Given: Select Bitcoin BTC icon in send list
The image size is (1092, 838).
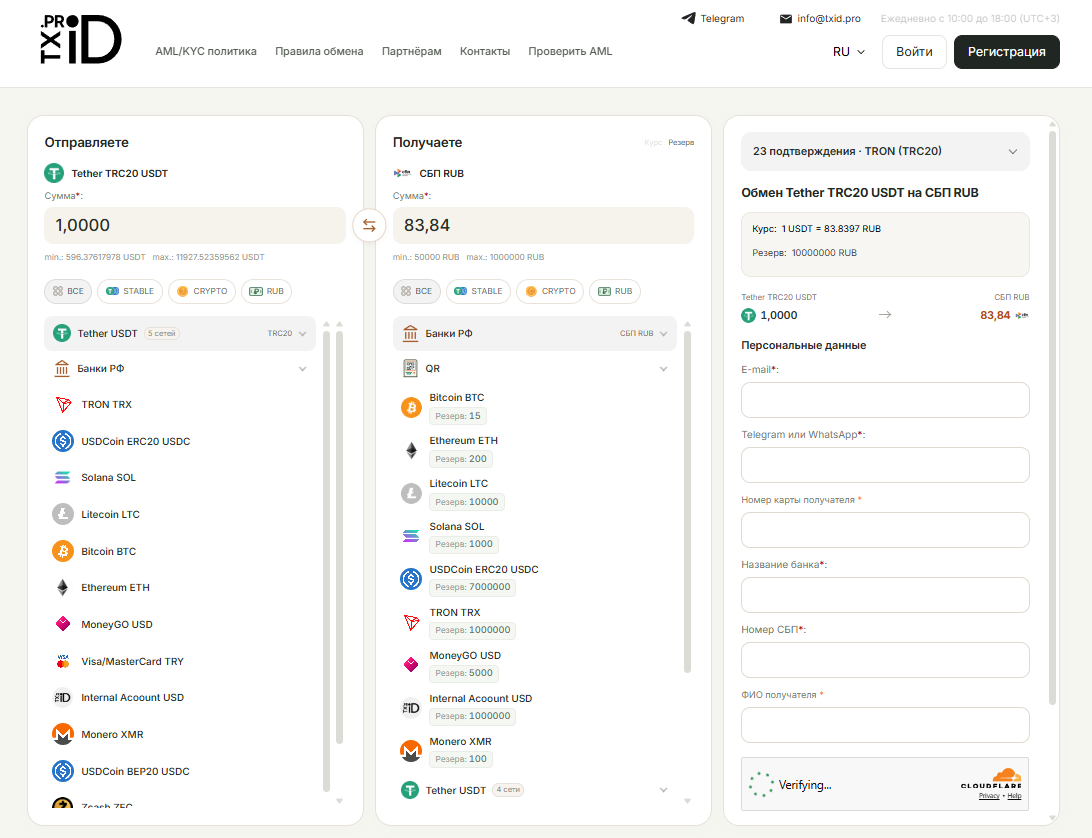Looking at the screenshot, I should coord(63,552).
